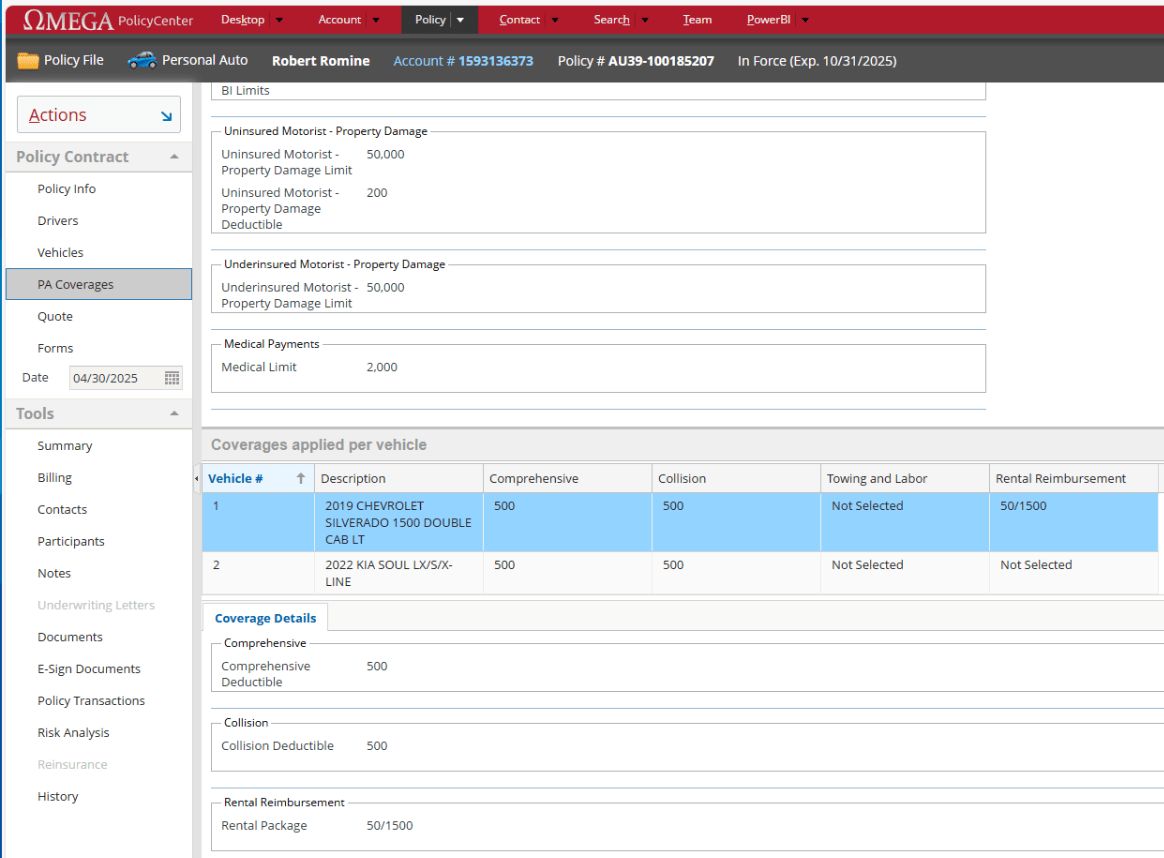
Task: Open Risk Analysis
Action: [x=73, y=733]
